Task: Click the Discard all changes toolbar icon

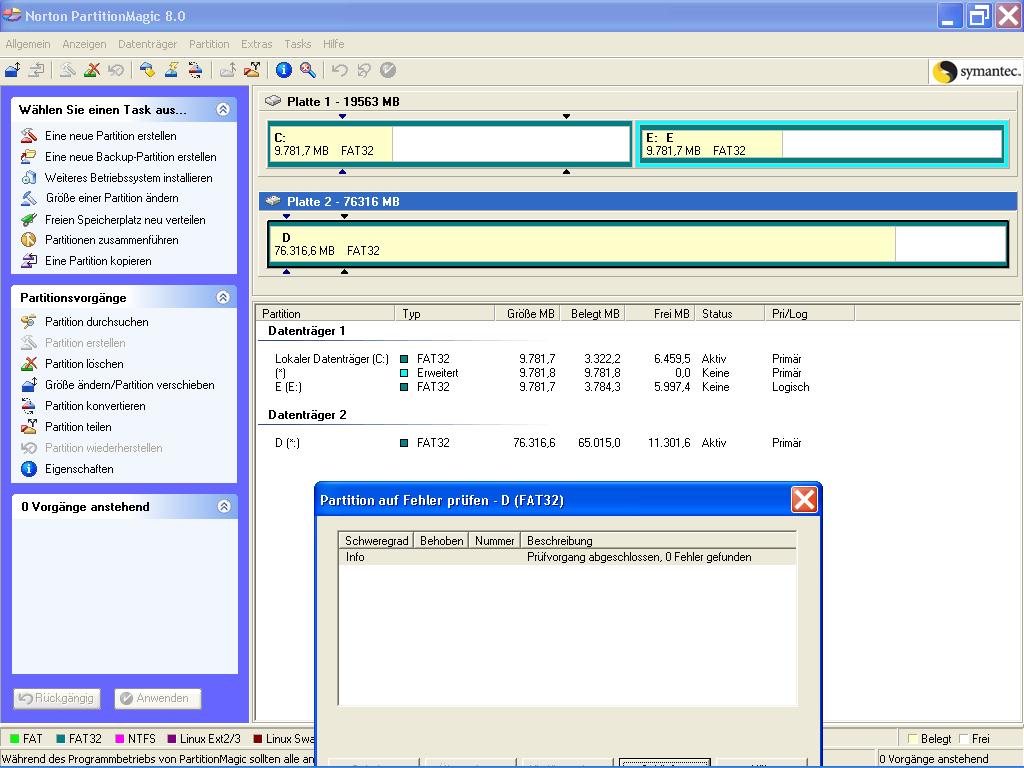Action: [x=364, y=70]
